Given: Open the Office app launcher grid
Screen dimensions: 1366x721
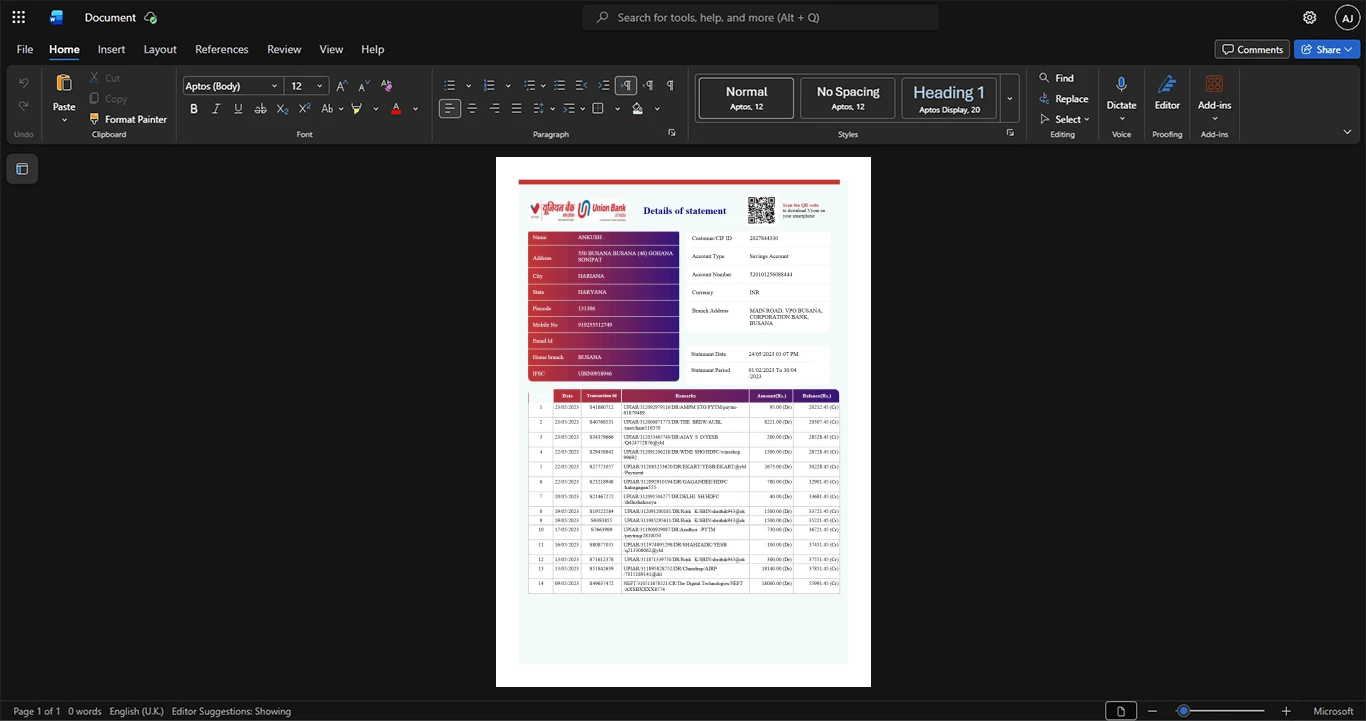Looking at the screenshot, I should pos(18,17).
